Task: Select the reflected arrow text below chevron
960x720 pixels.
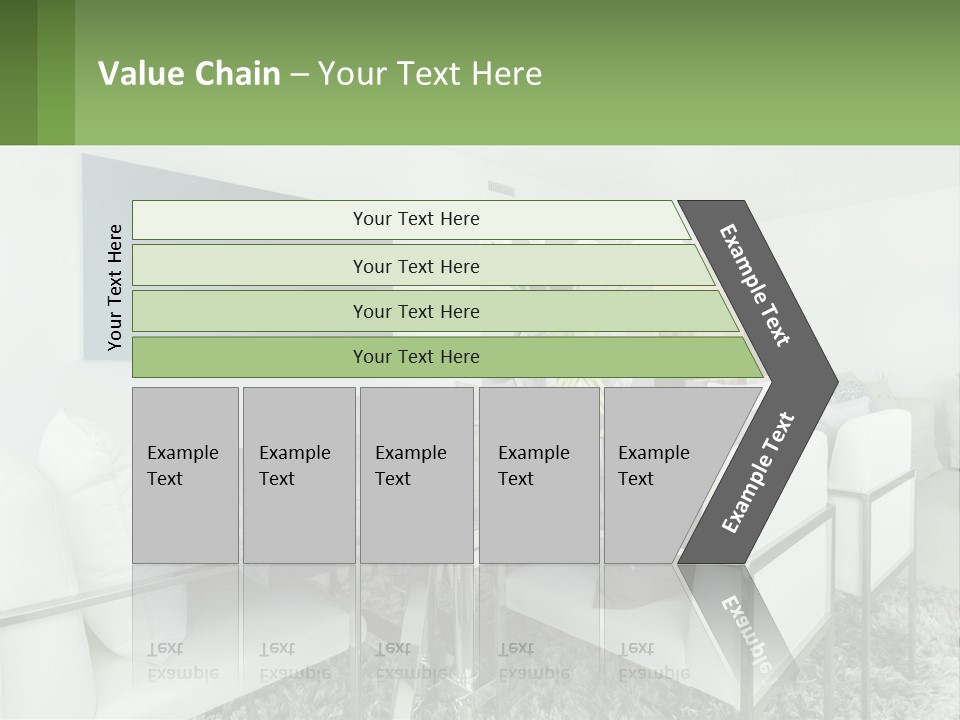Action: [x=747, y=634]
